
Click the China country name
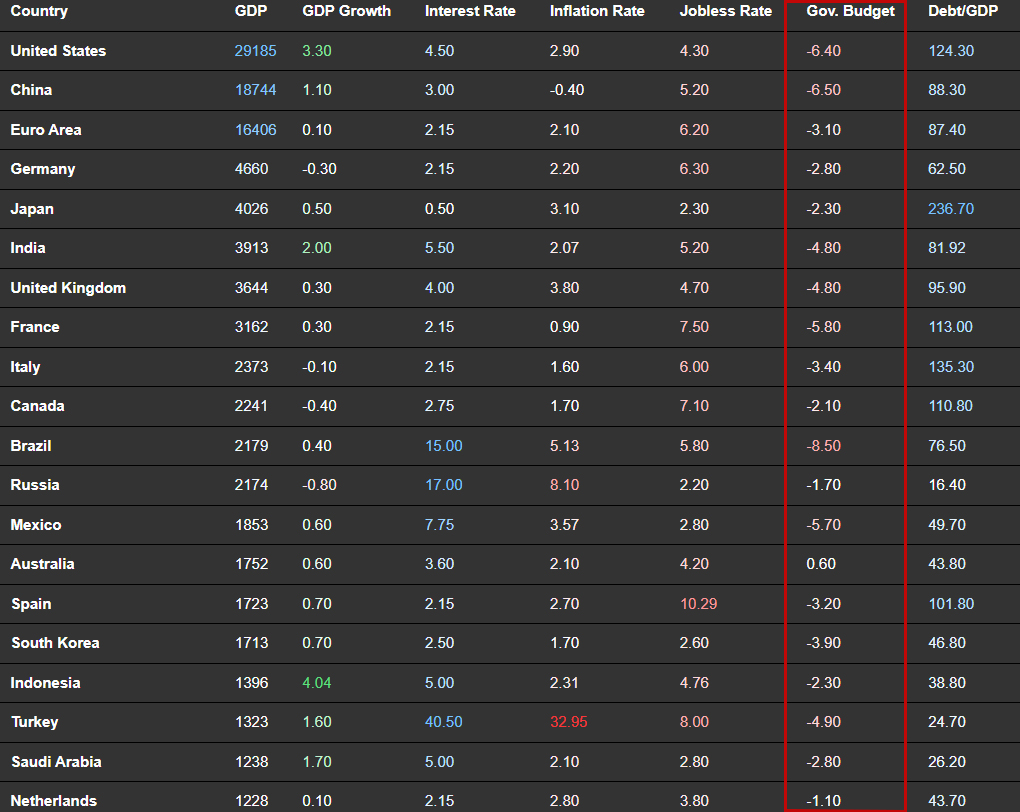pos(31,90)
